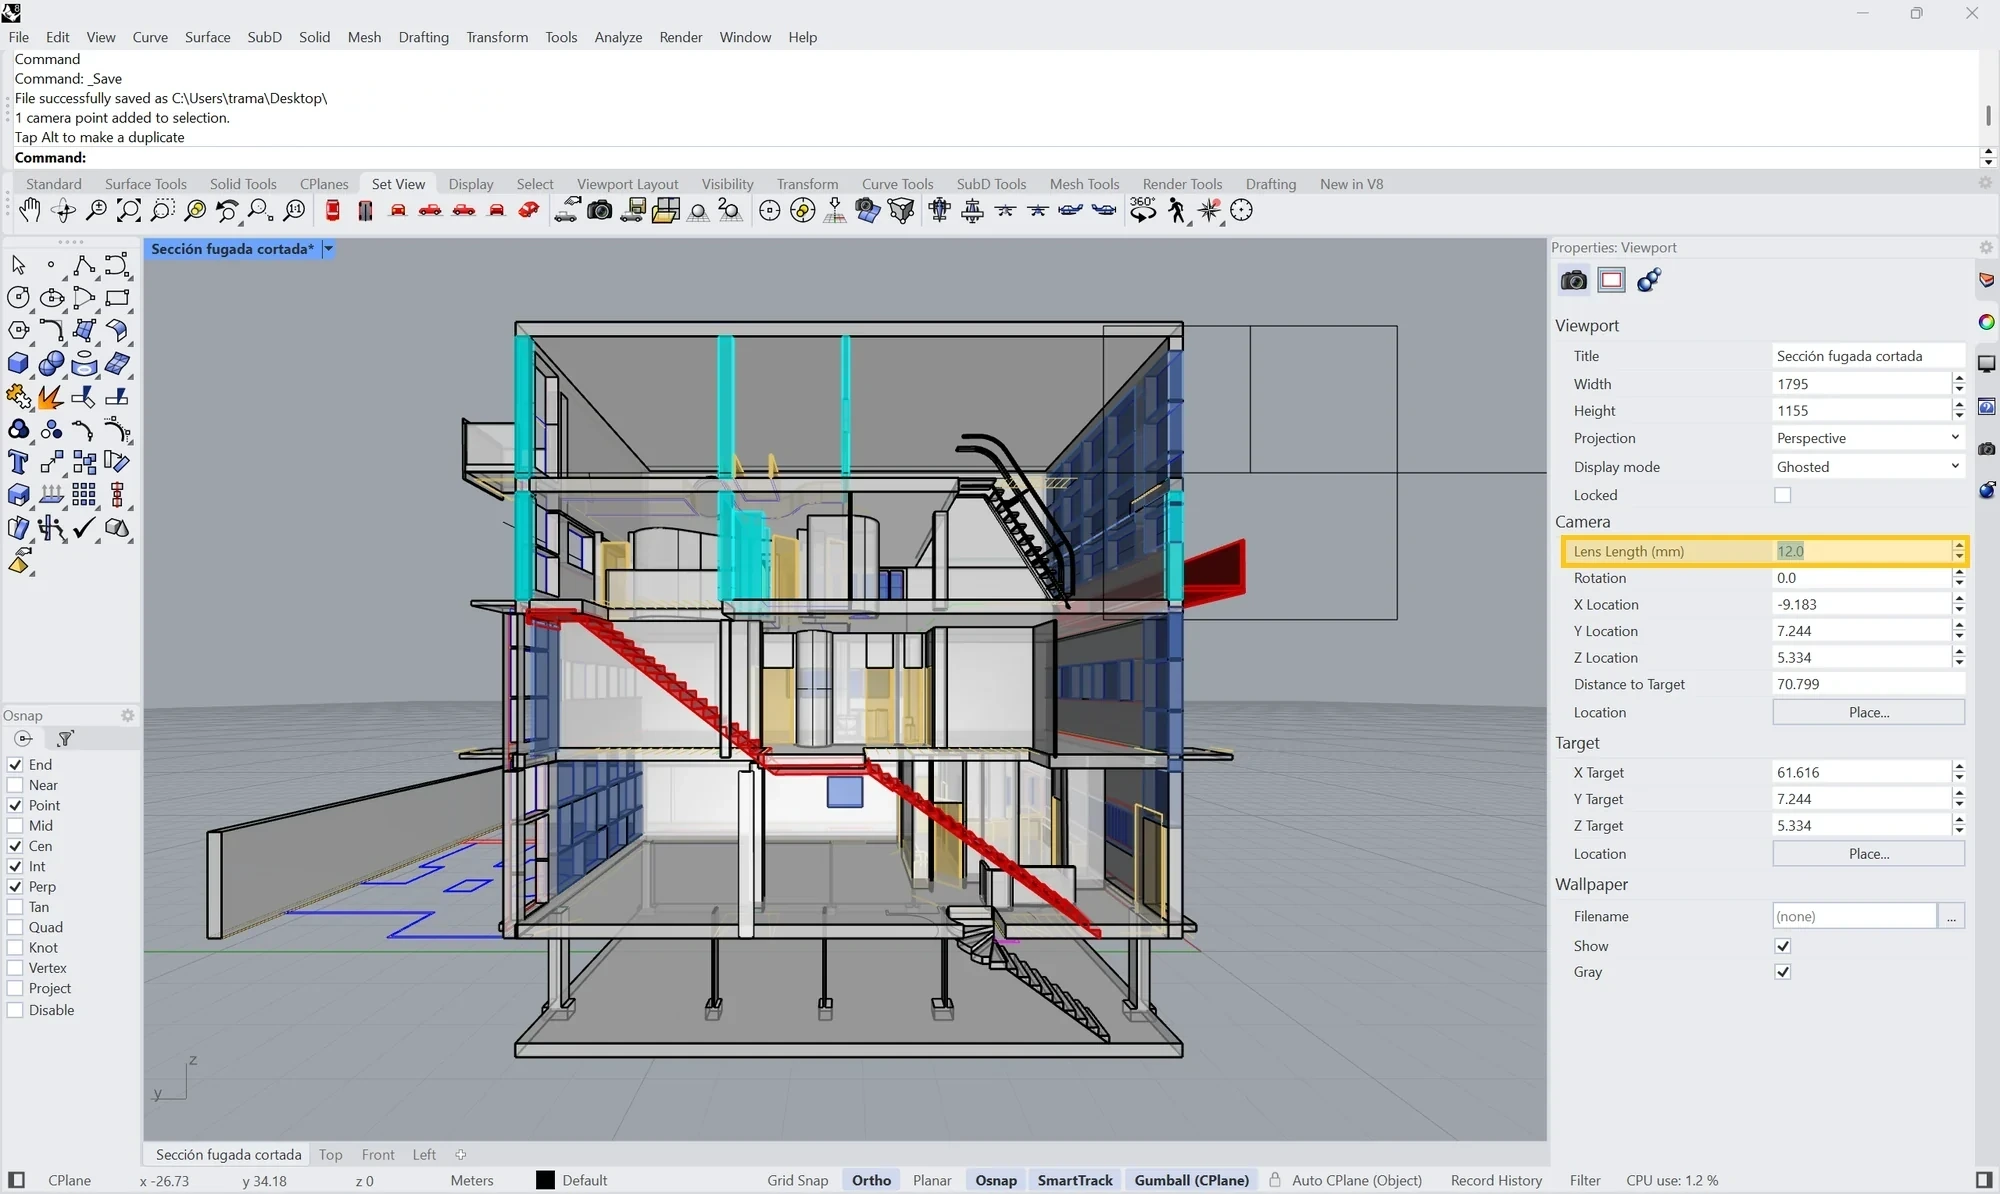This screenshot has height=1194, width=2000.
Task: Open the camera properties page icon
Action: (x=1573, y=280)
